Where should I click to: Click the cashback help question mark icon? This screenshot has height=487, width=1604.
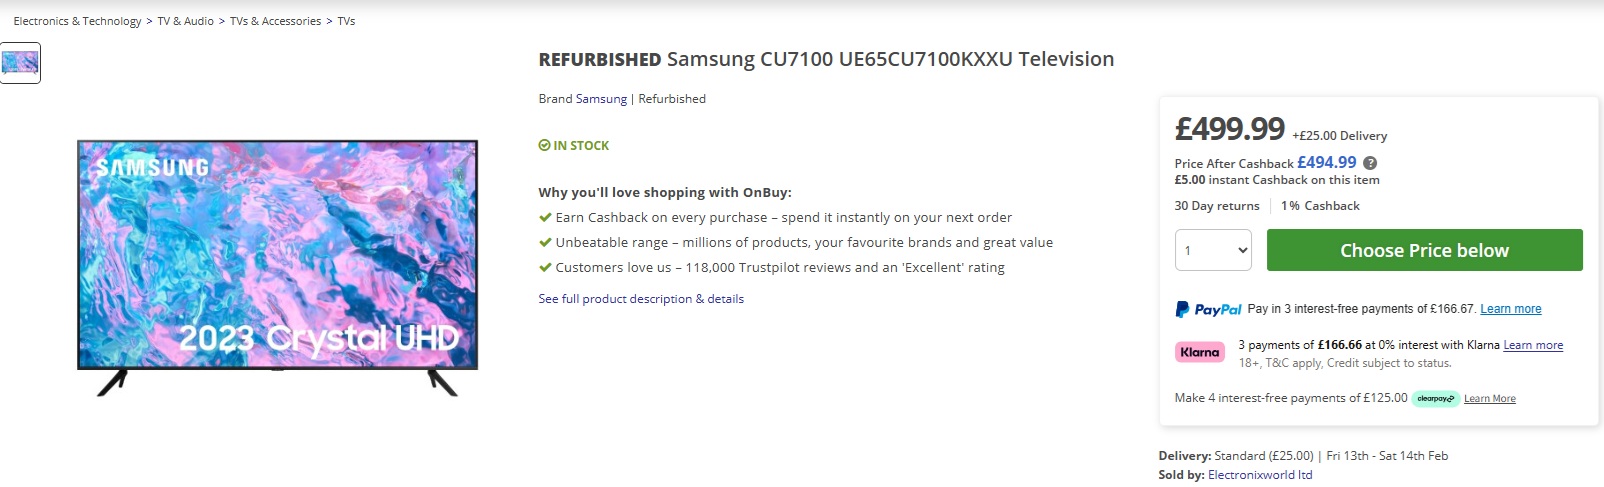[1370, 163]
